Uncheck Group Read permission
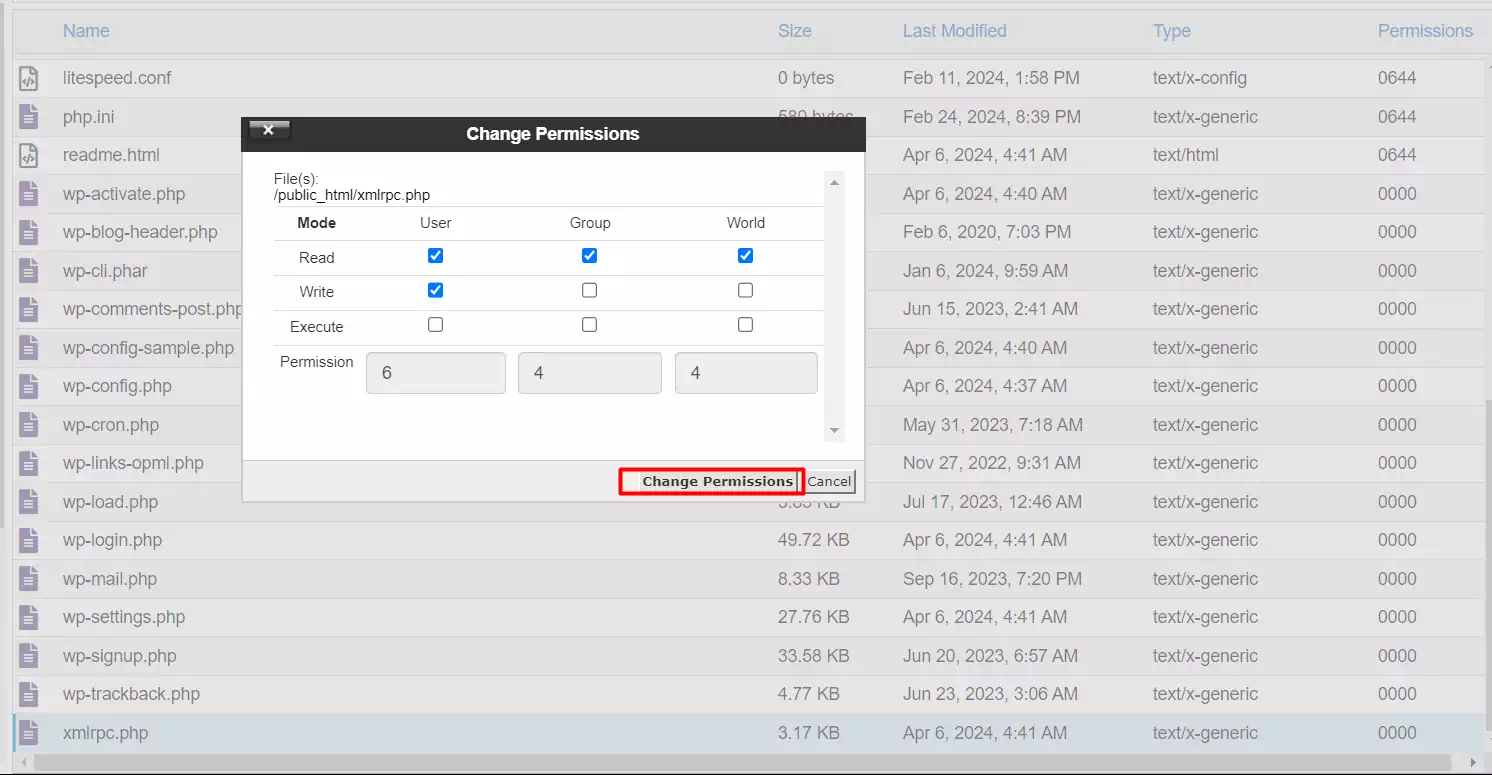This screenshot has height=775, width=1492. [x=589, y=256]
